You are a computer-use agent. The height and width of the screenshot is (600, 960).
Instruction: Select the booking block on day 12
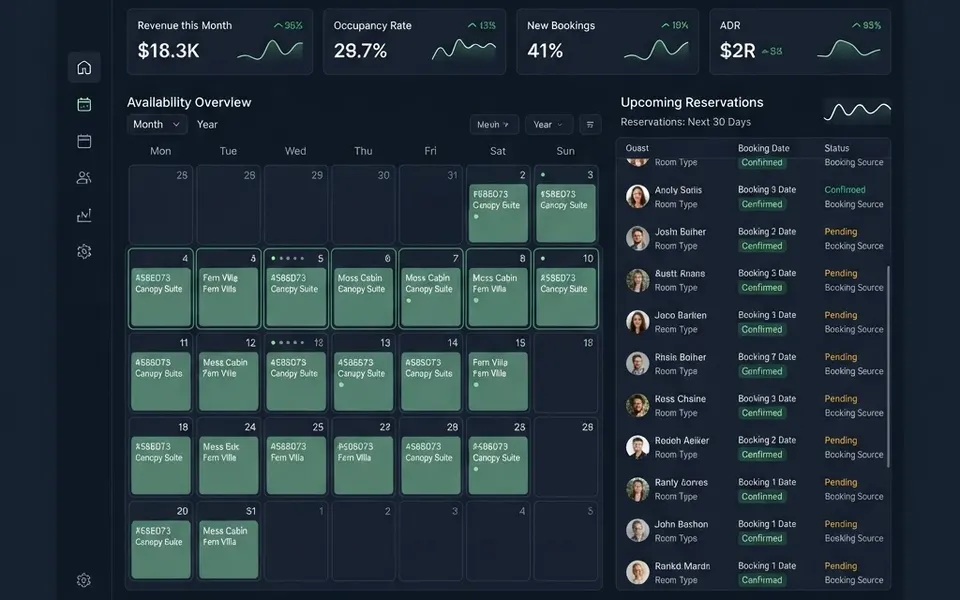(x=228, y=381)
